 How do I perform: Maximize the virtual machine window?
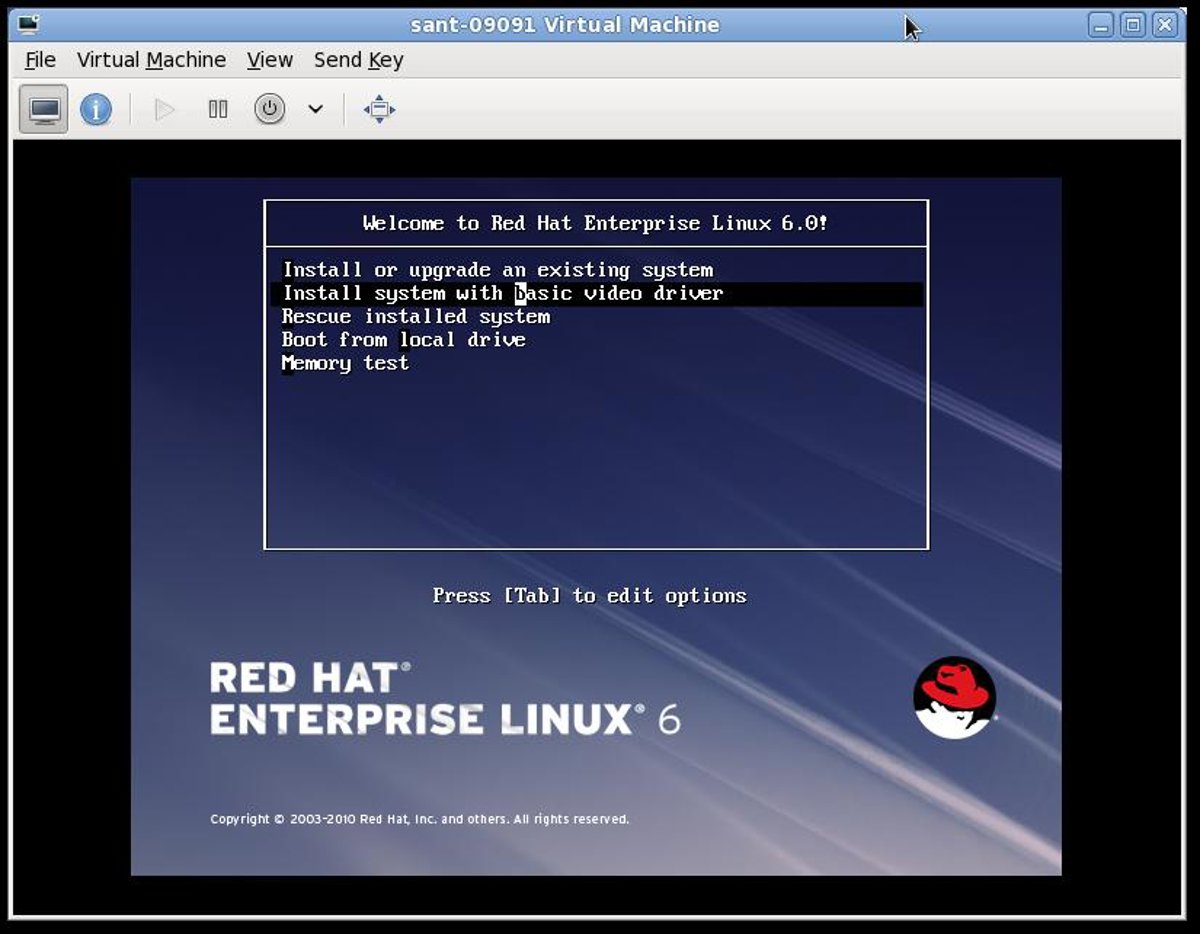coord(1132,25)
